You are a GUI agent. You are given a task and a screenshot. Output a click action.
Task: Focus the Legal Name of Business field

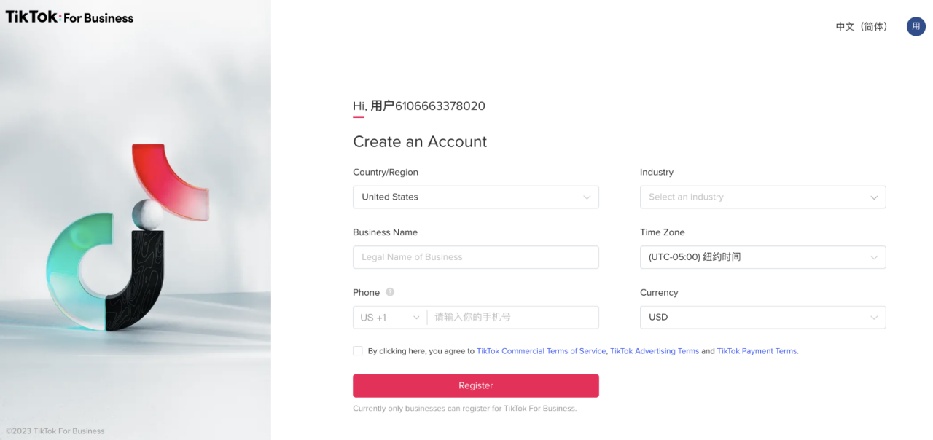point(475,257)
